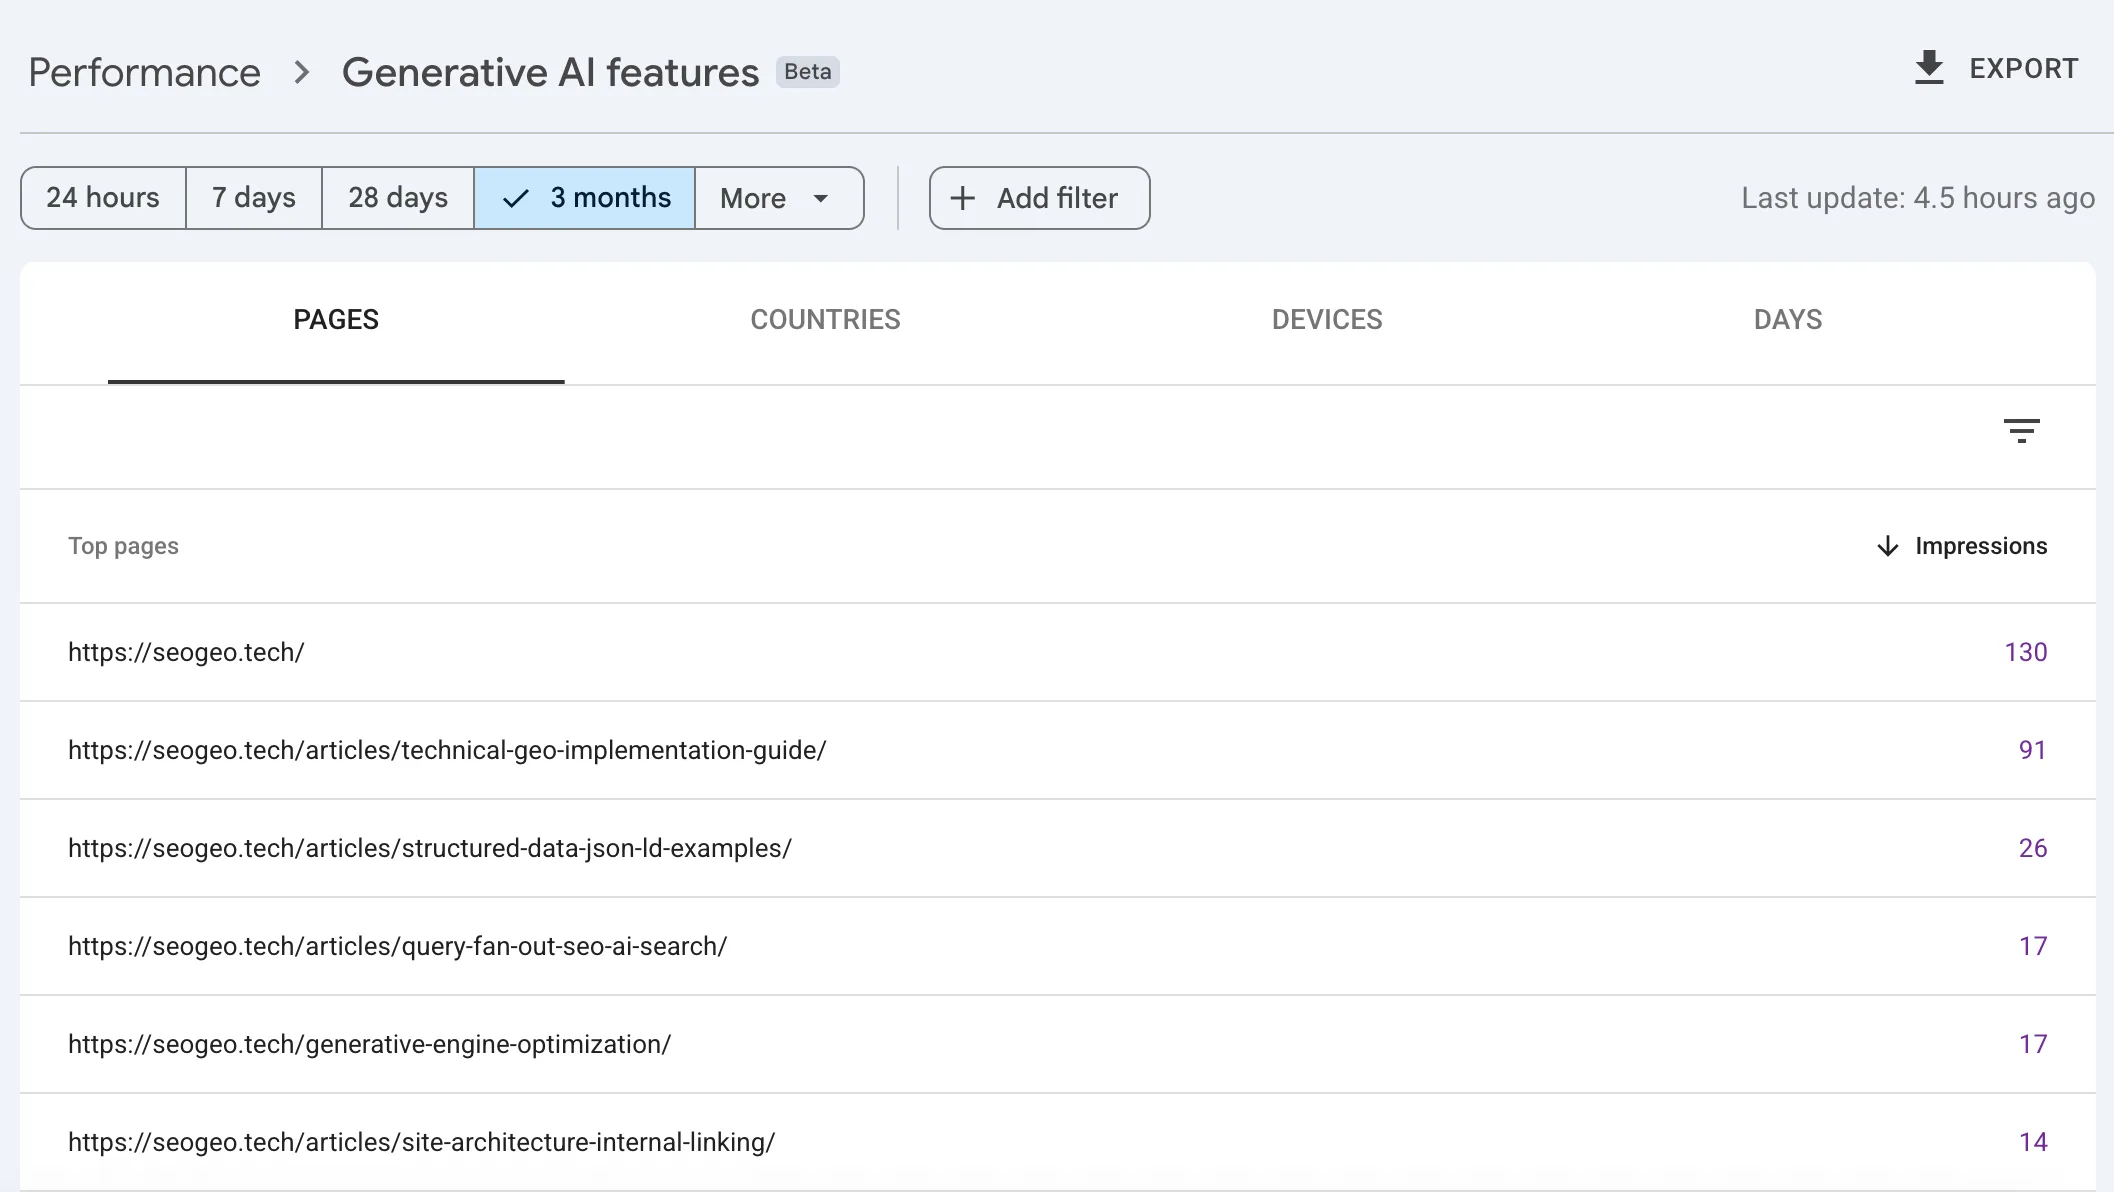Click the 130 impressions value
The image size is (2114, 1192).
click(x=2026, y=652)
